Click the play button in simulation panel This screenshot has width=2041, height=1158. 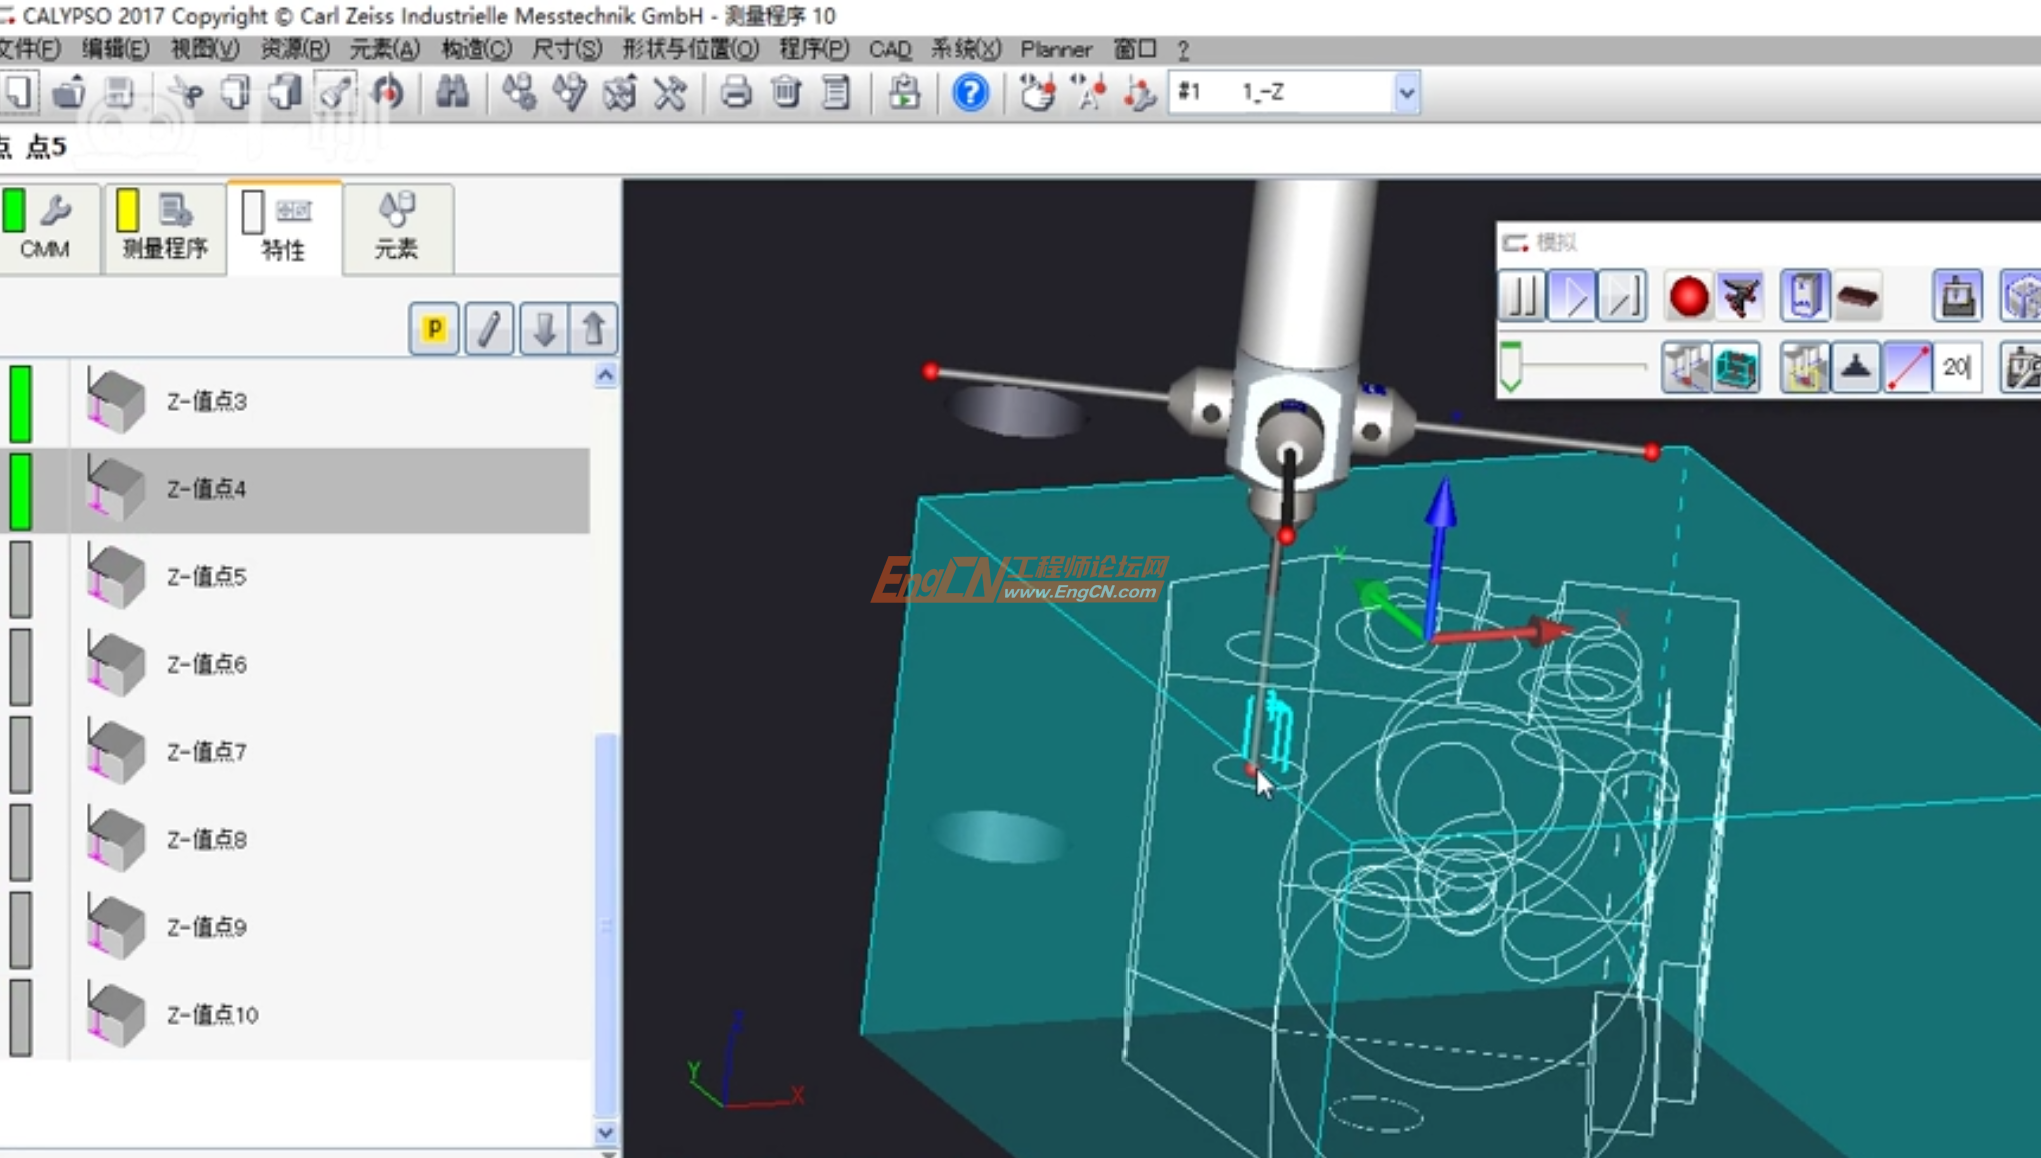tap(1572, 297)
